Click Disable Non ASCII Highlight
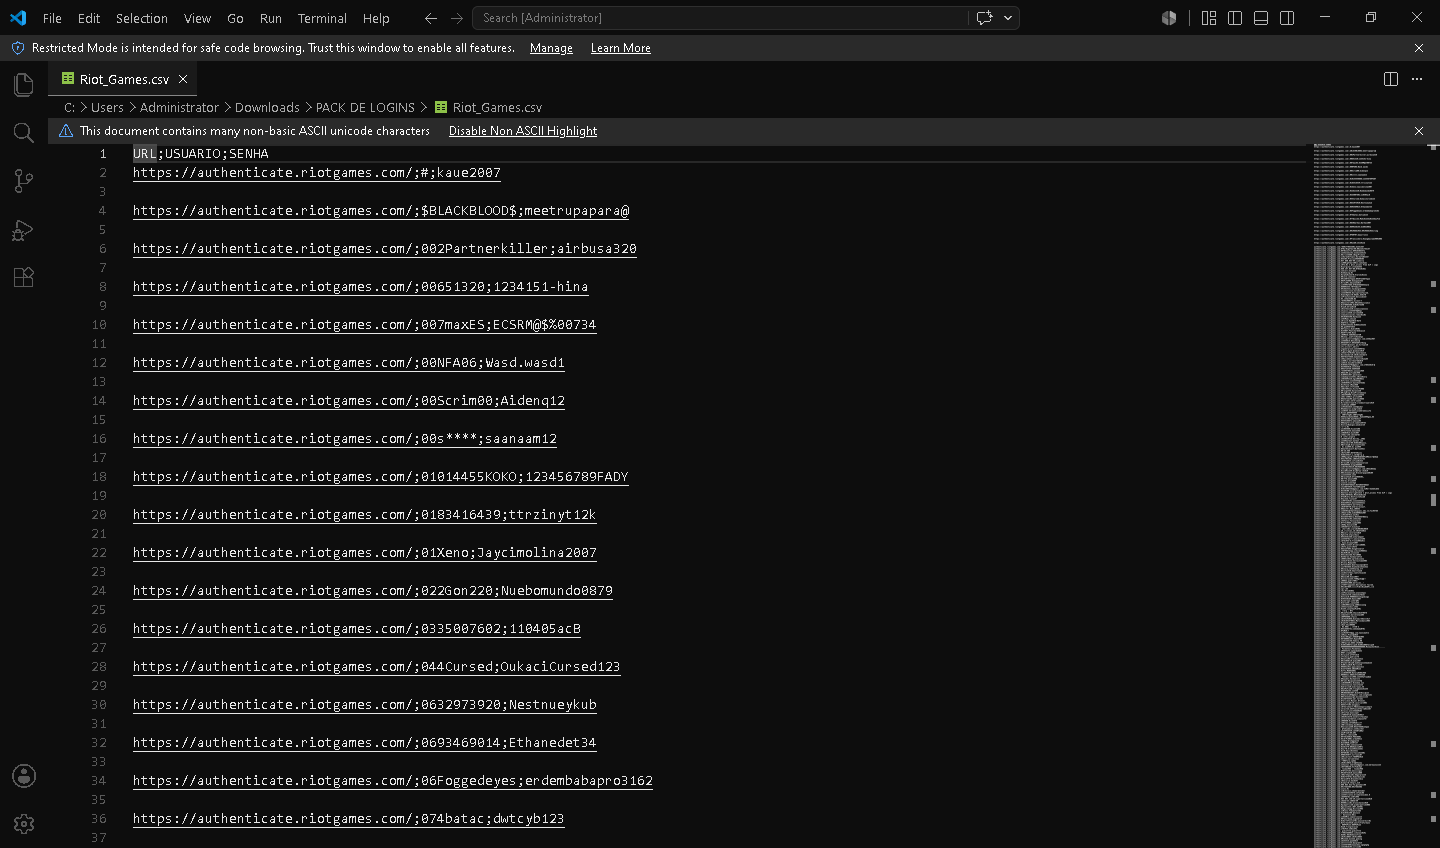The height and width of the screenshot is (848, 1440). click(x=523, y=131)
